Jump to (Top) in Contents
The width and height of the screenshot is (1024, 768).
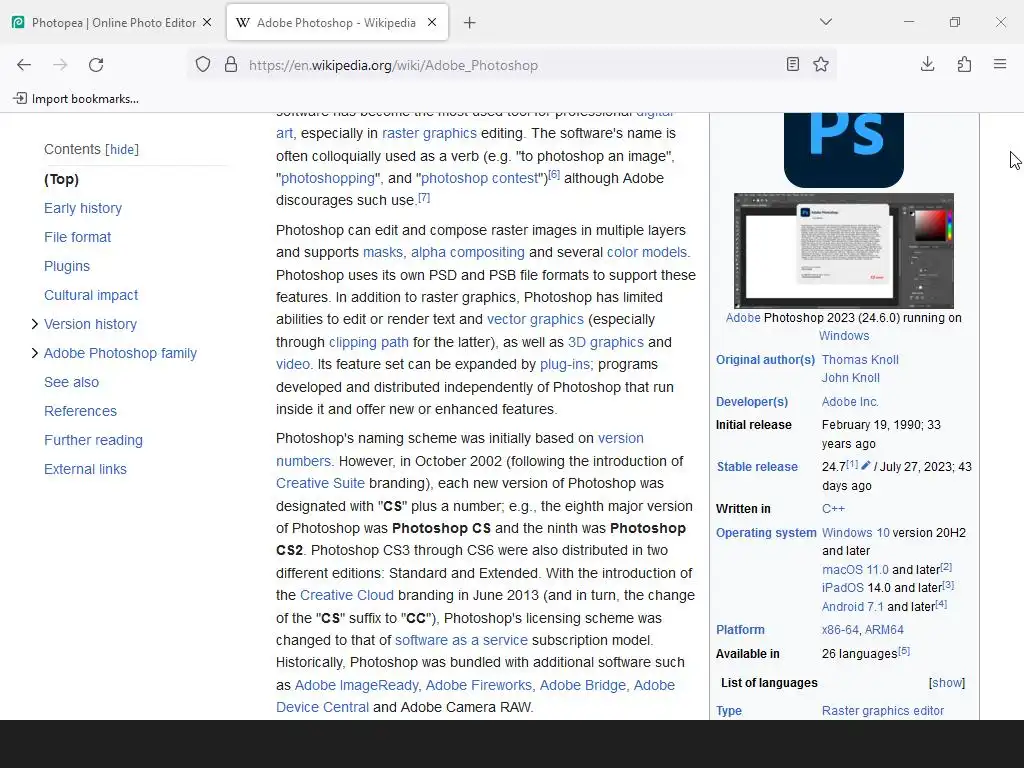click(61, 179)
